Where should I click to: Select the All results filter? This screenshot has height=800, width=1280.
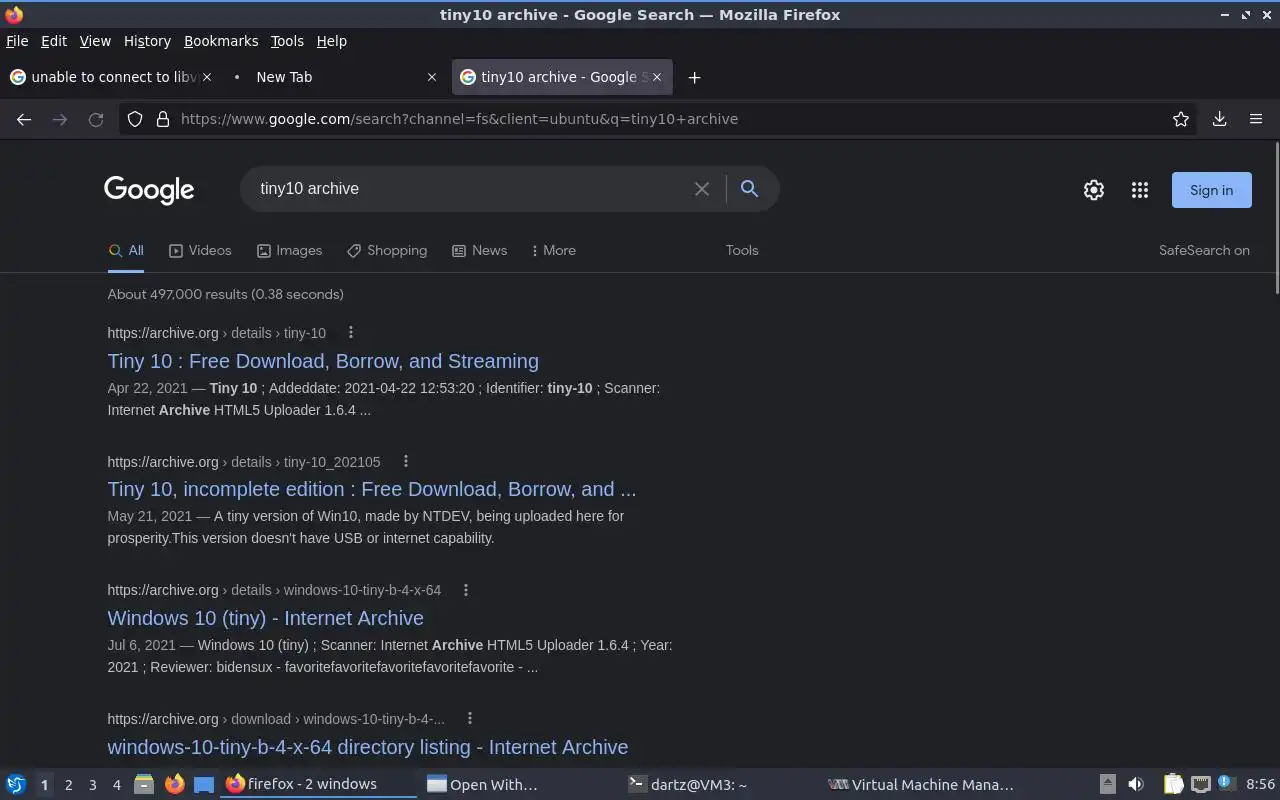(x=126, y=250)
